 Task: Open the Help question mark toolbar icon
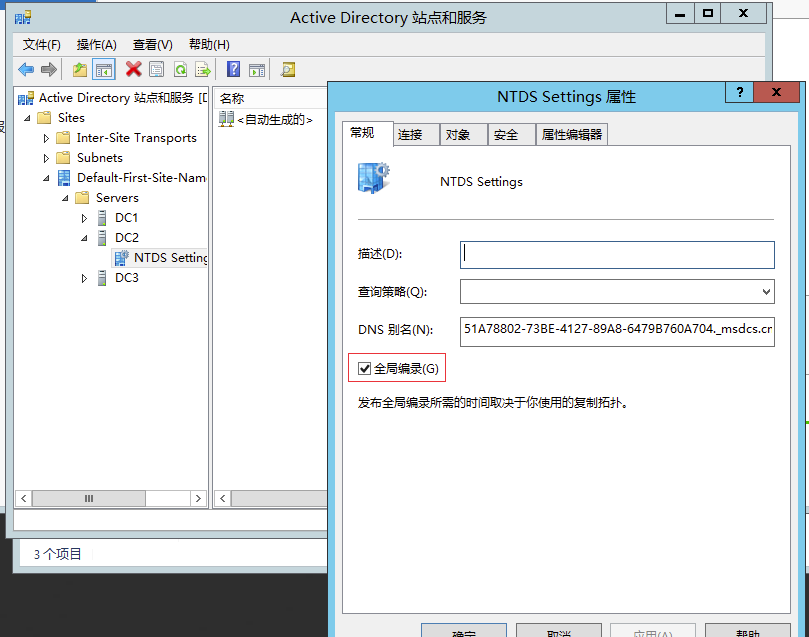tap(233, 69)
